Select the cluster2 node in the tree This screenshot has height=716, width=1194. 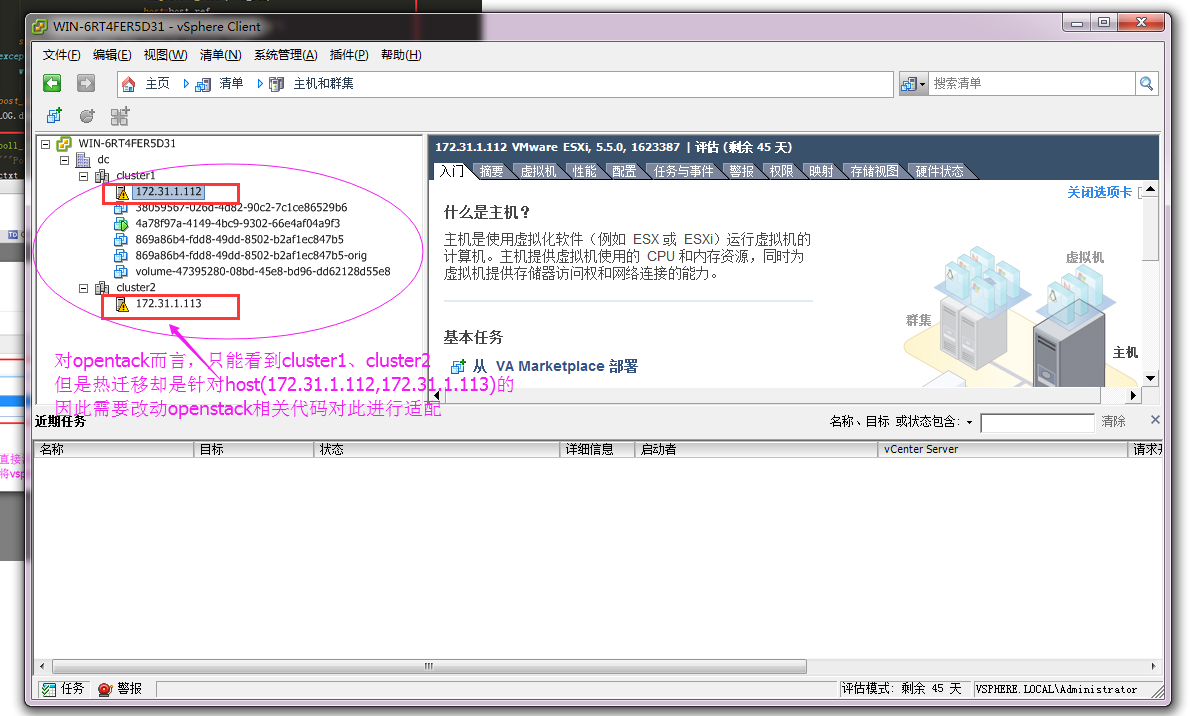136,287
